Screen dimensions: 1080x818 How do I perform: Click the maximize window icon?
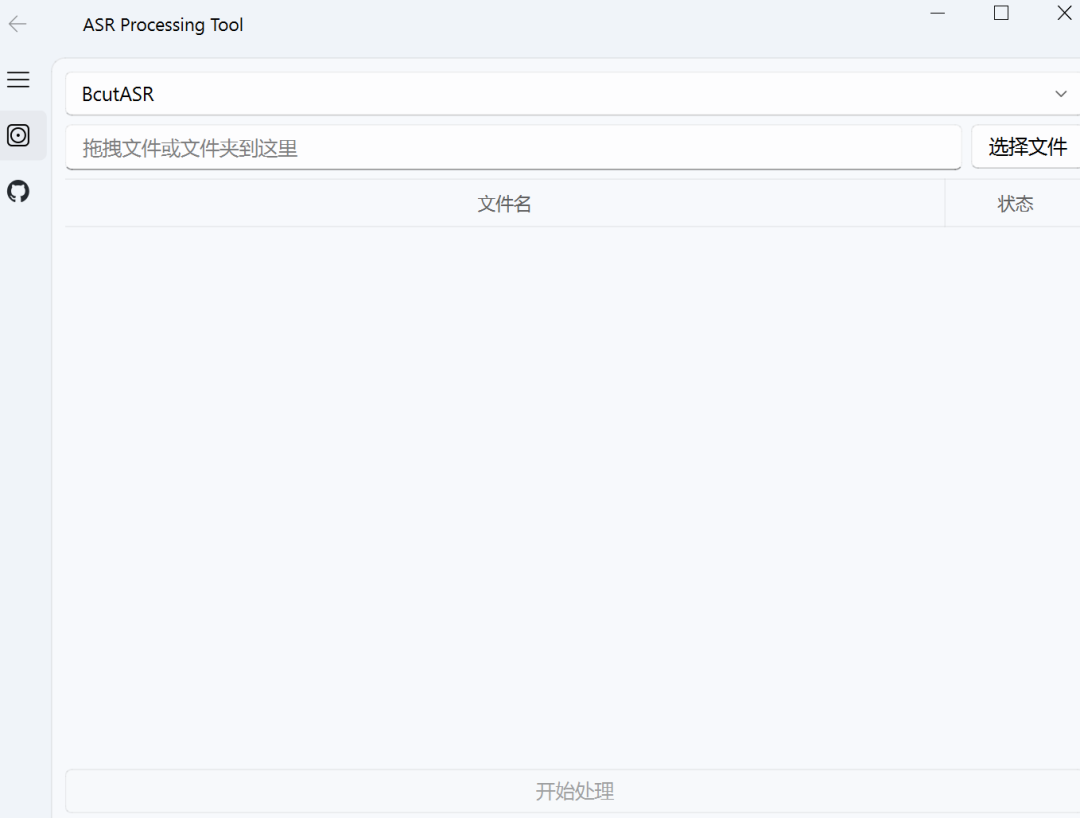click(1001, 13)
